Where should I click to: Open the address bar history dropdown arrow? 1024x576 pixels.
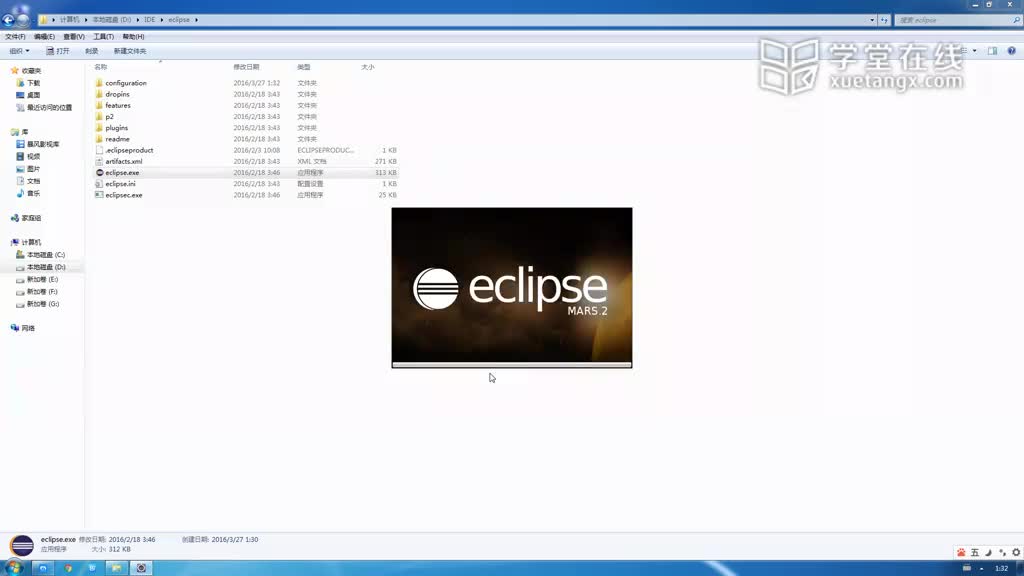click(872, 20)
